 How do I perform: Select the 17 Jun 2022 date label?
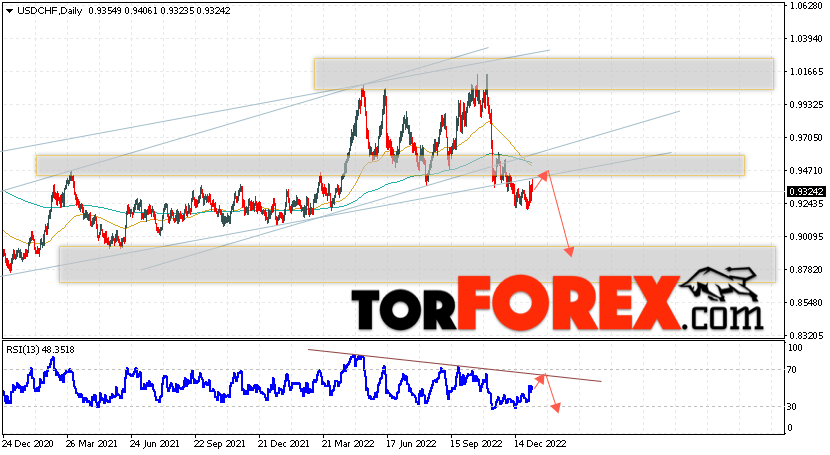pos(412,443)
